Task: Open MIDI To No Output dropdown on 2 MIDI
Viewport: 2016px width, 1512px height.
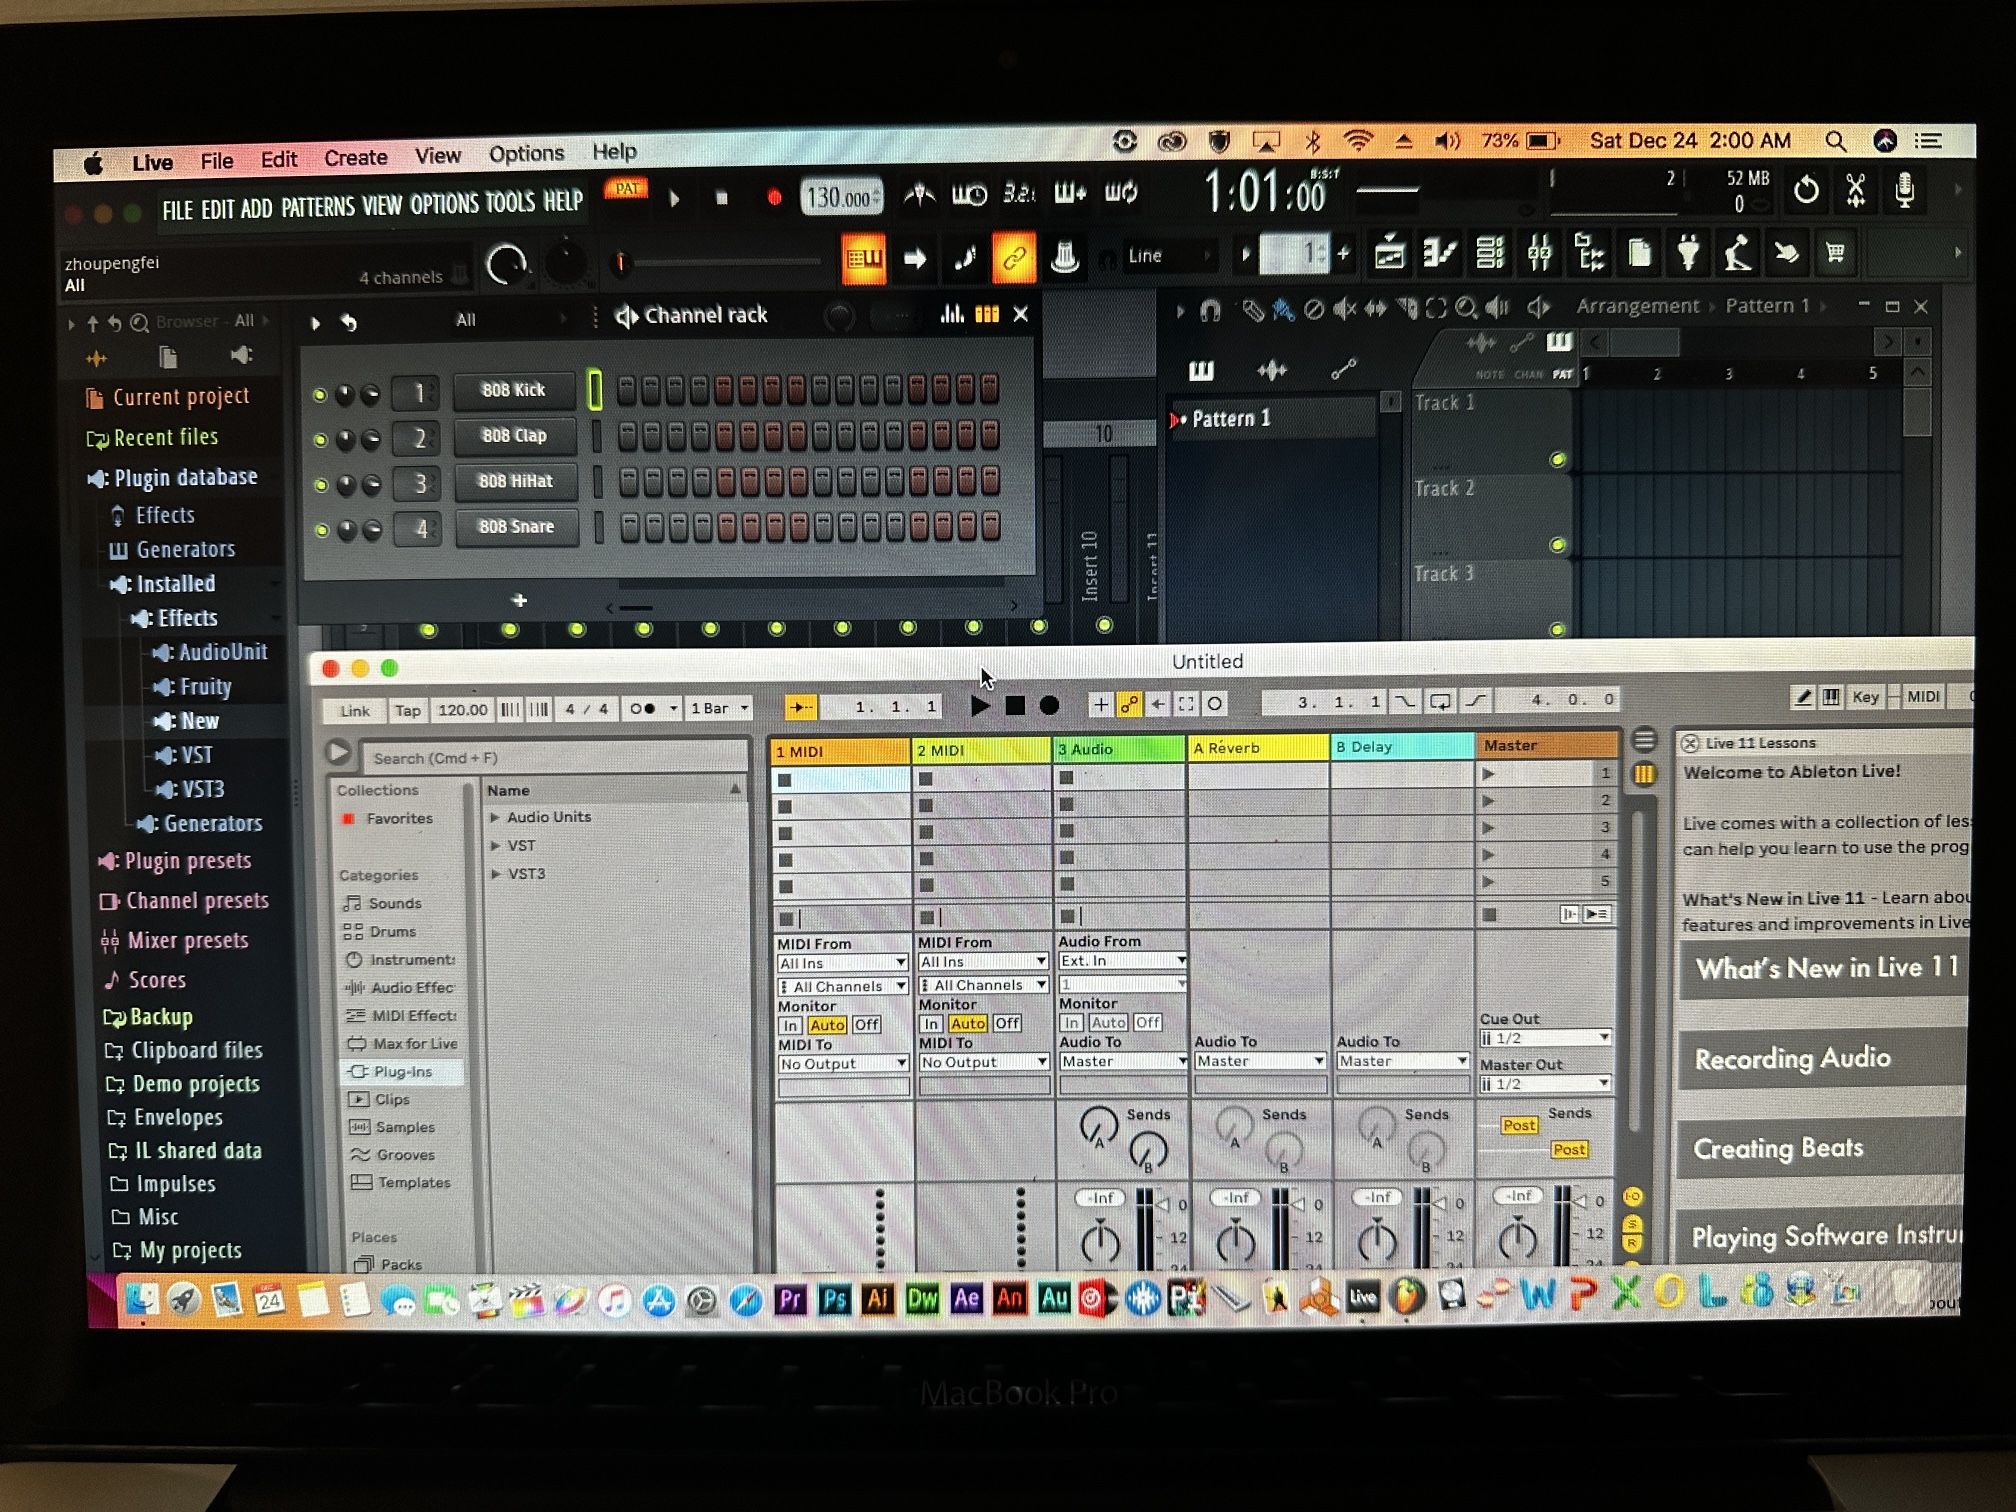Action: tap(983, 1062)
